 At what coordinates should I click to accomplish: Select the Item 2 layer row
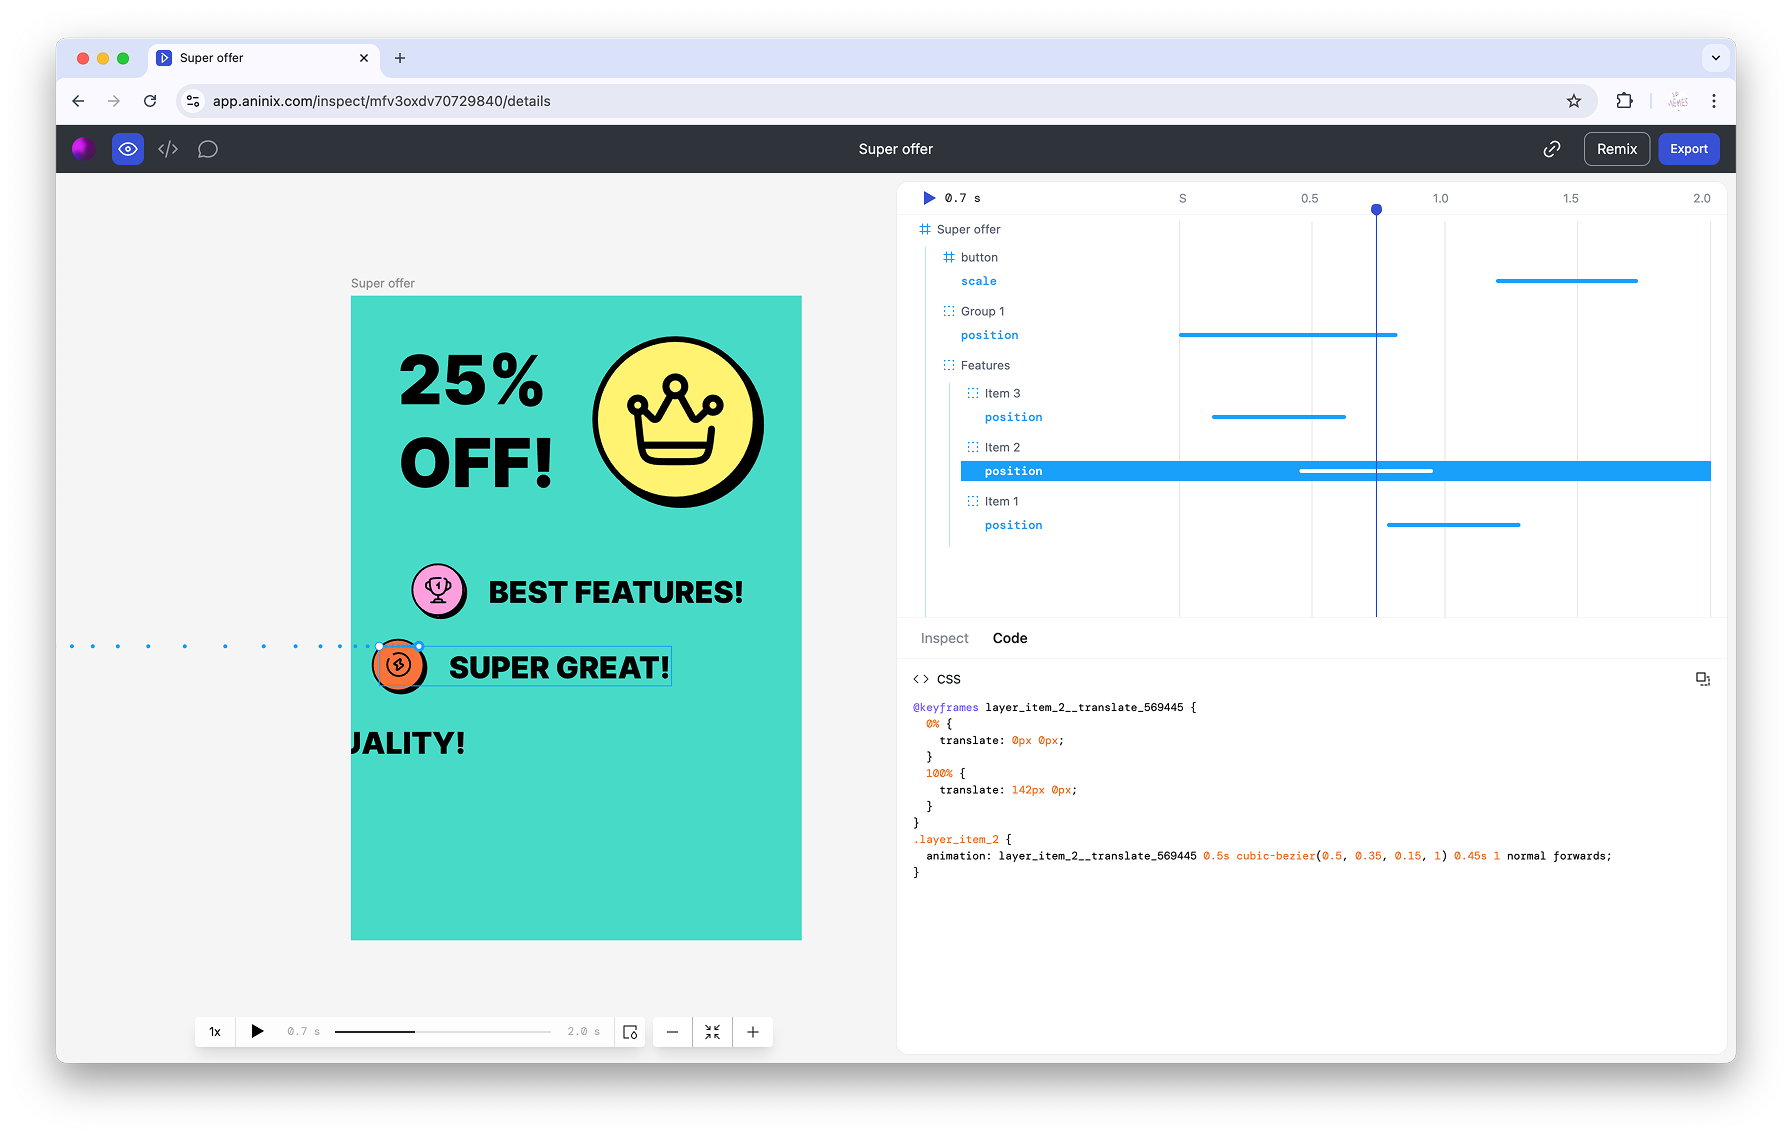[x=1002, y=447]
